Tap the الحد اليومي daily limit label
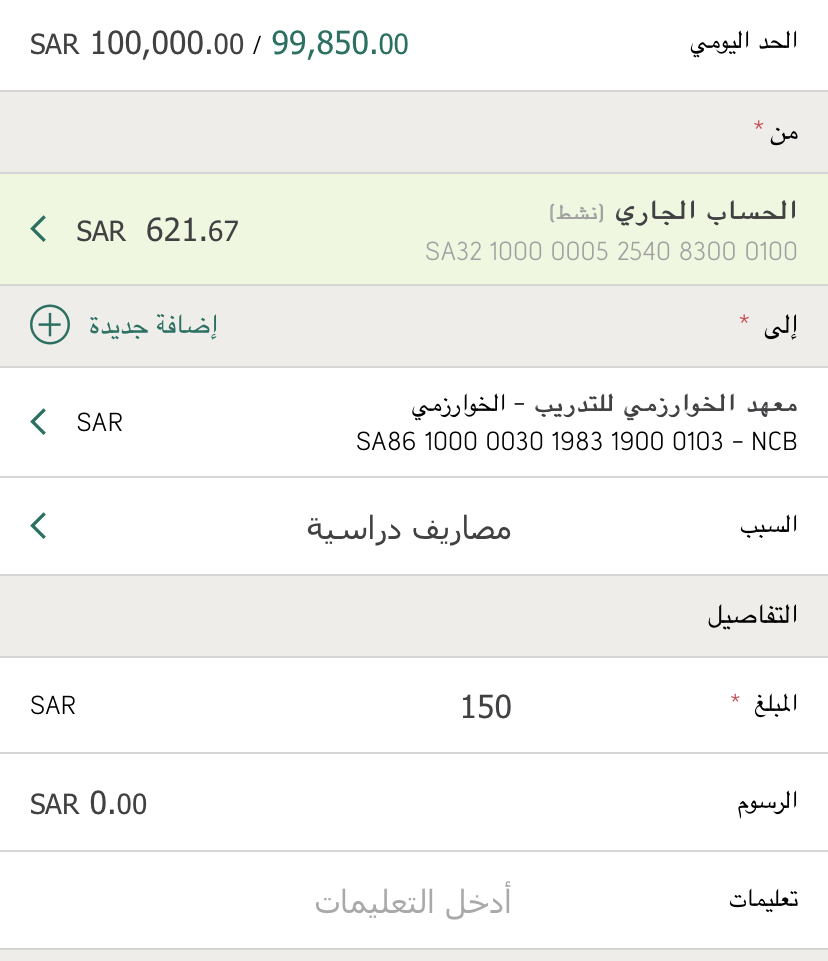Image resolution: width=828 pixels, height=961 pixels. click(x=744, y=43)
